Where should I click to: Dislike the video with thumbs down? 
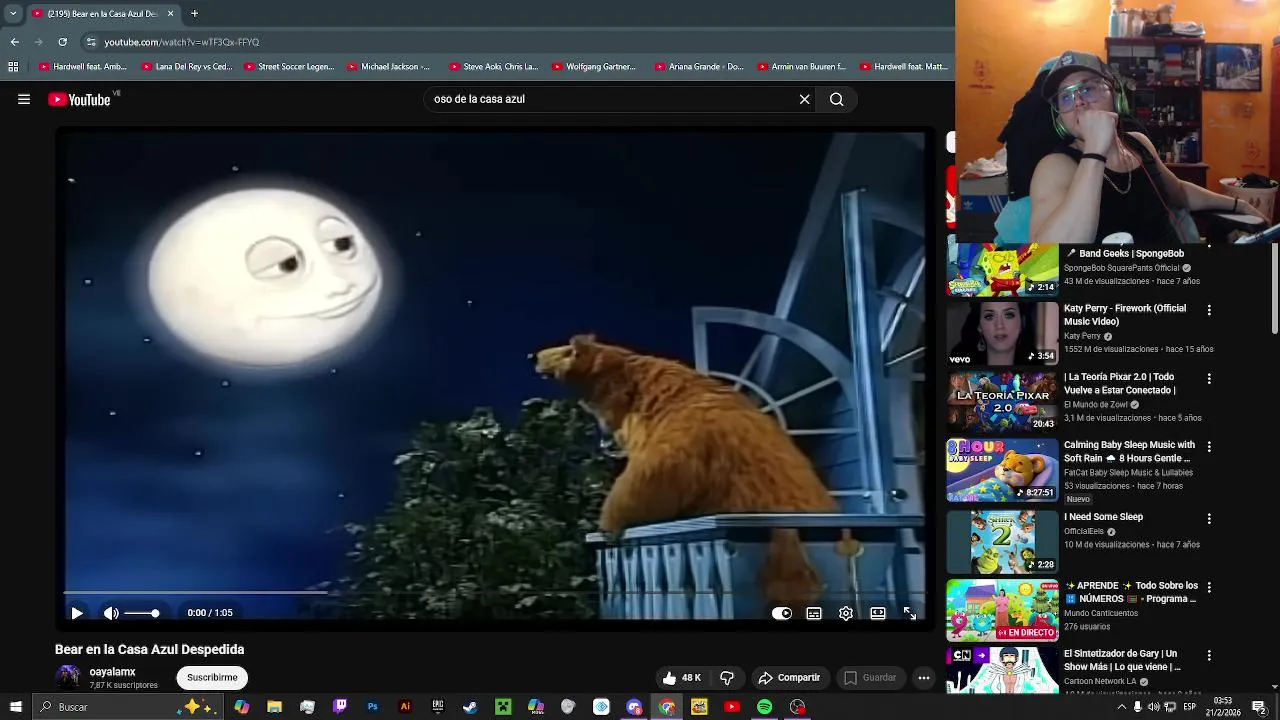point(727,677)
